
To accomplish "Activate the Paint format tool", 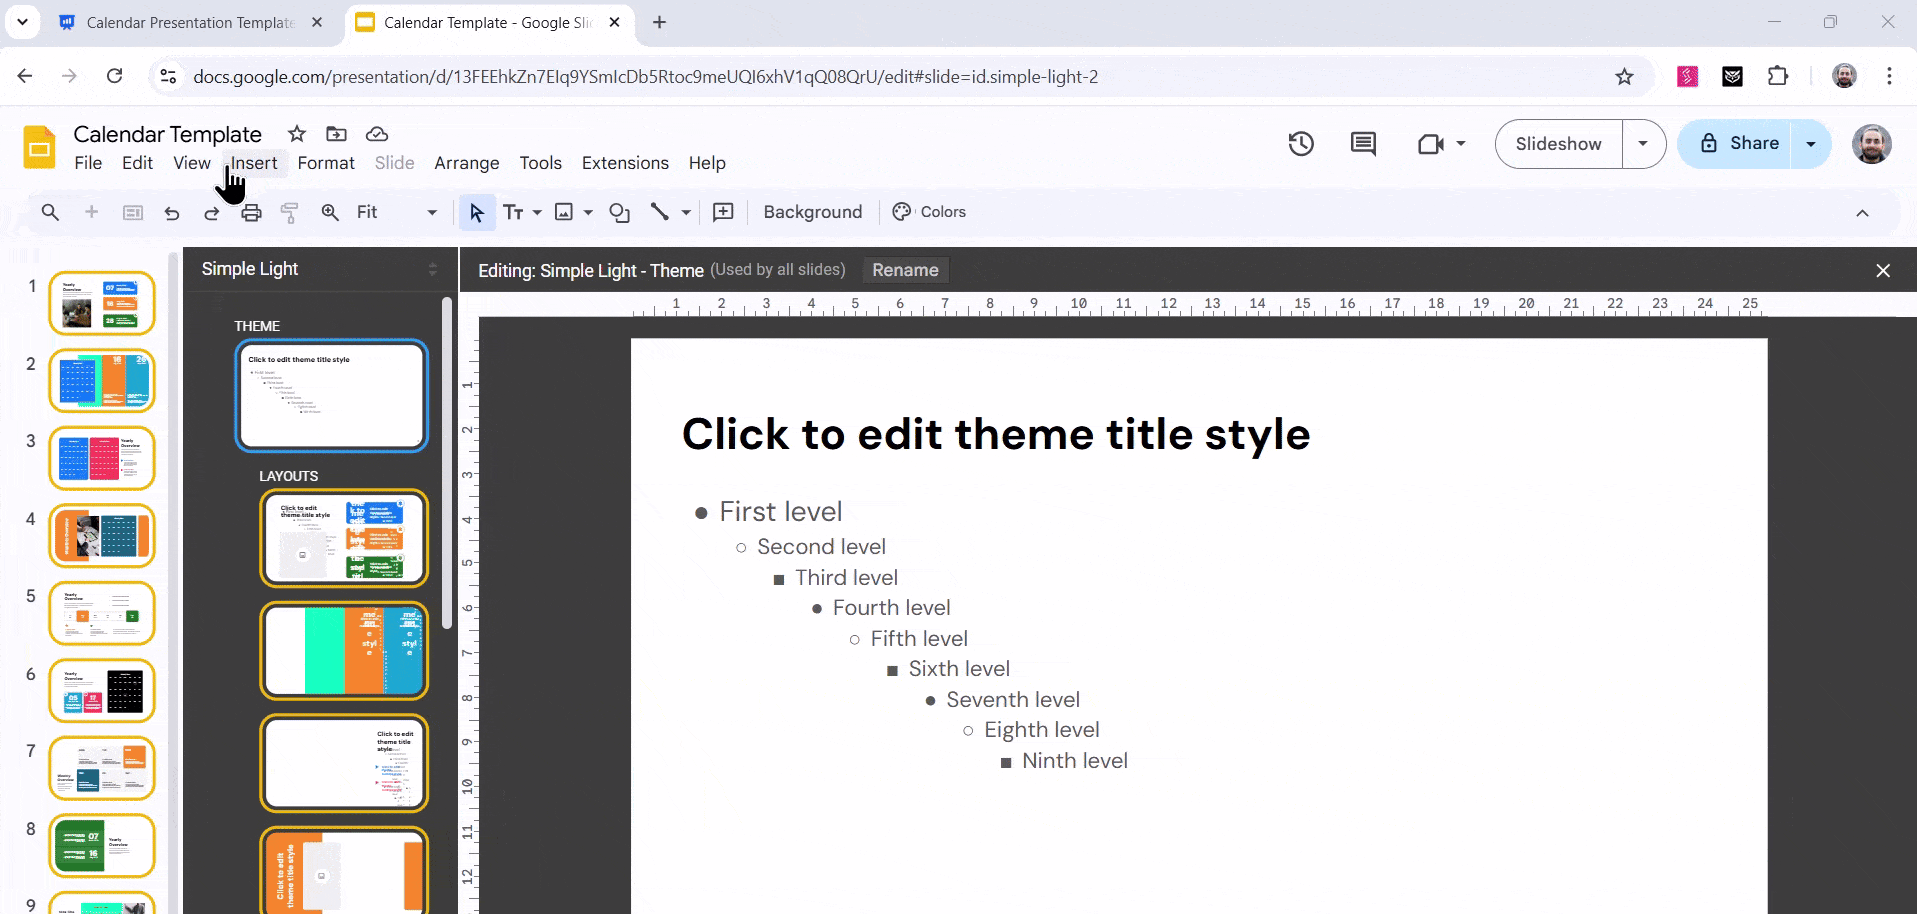I will 289,212.
